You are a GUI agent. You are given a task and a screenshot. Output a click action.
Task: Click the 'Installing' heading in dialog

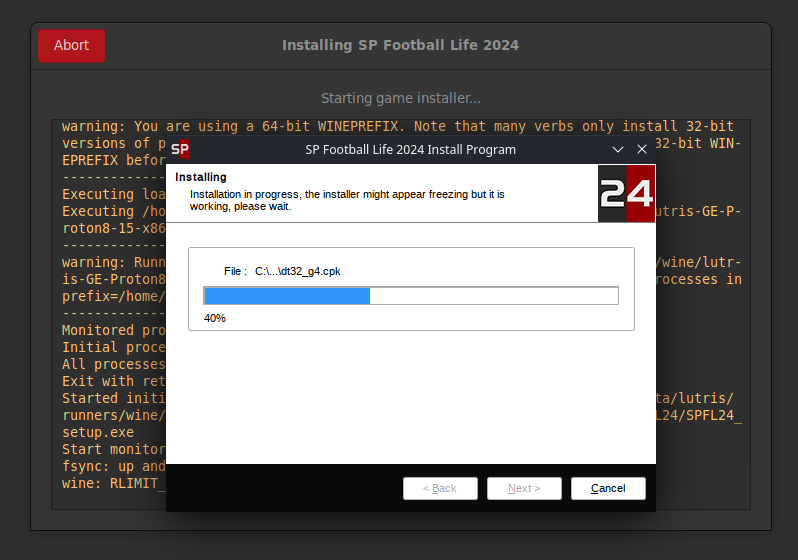pyautogui.click(x=201, y=177)
